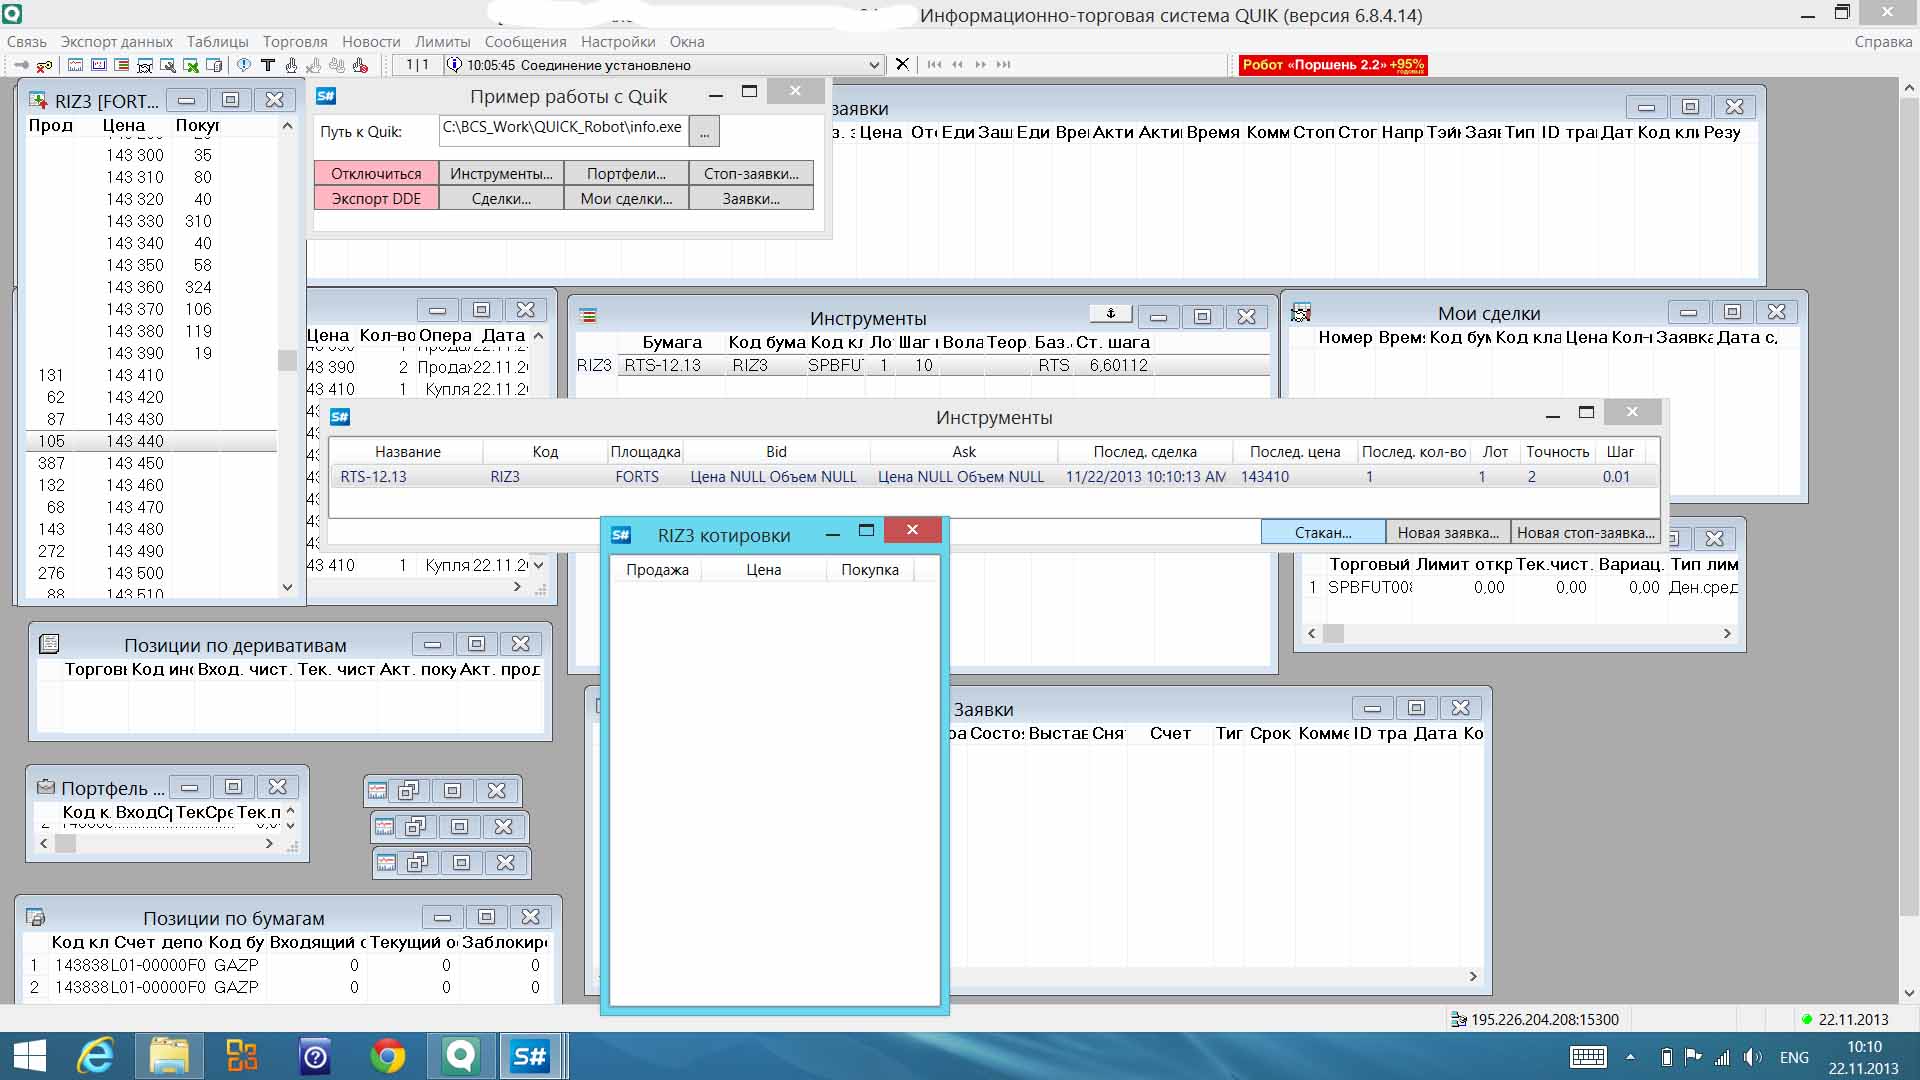Click the Портфели... button
Viewport: 1920px width, 1080px height.
tap(626, 173)
